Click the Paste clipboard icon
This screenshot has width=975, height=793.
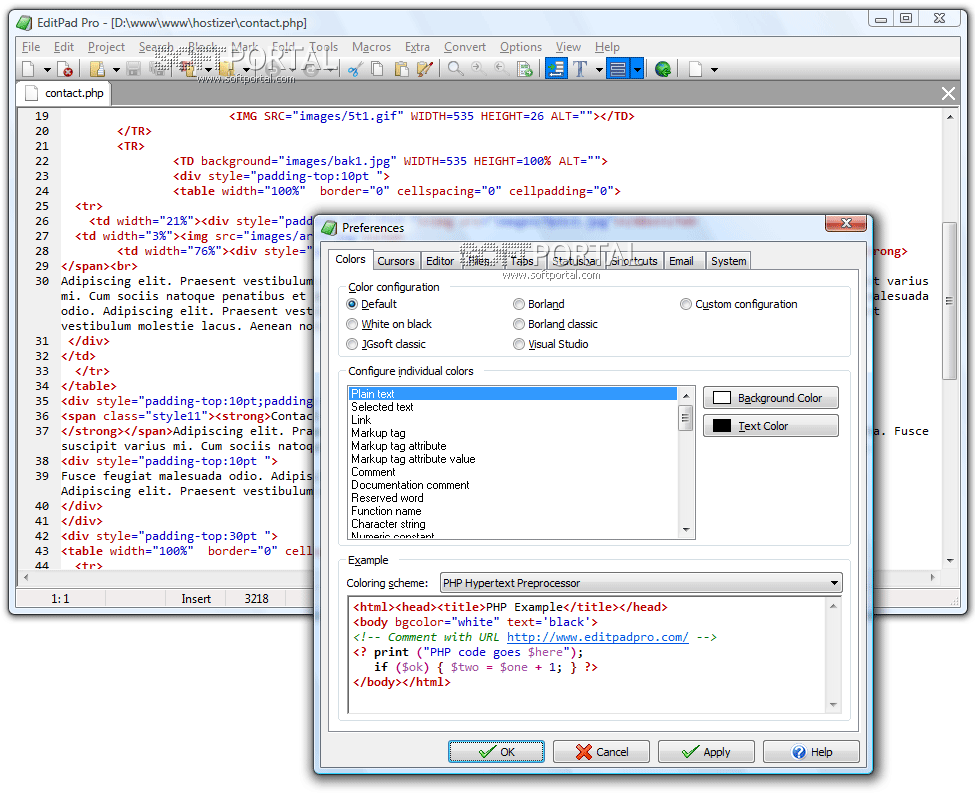pos(401,69)
